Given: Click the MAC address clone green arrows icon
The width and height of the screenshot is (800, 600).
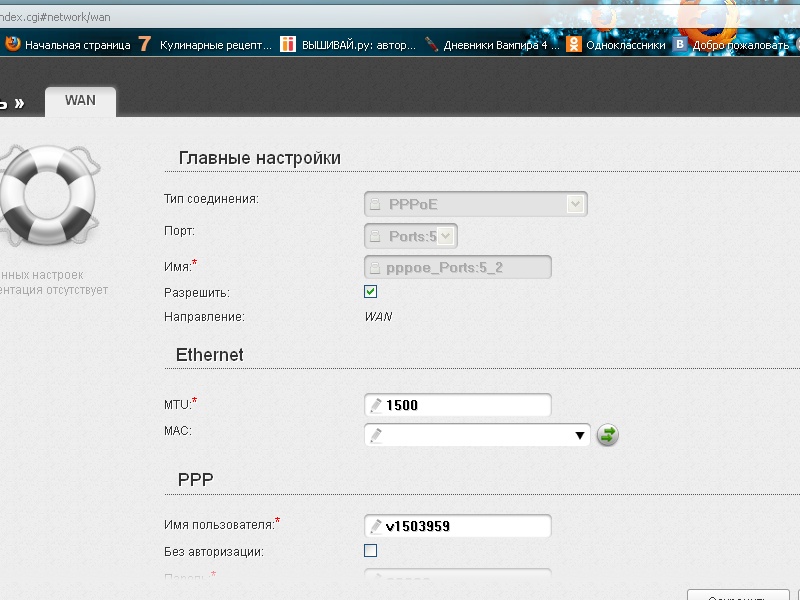Looking at the screenshot, I should 608,435.
